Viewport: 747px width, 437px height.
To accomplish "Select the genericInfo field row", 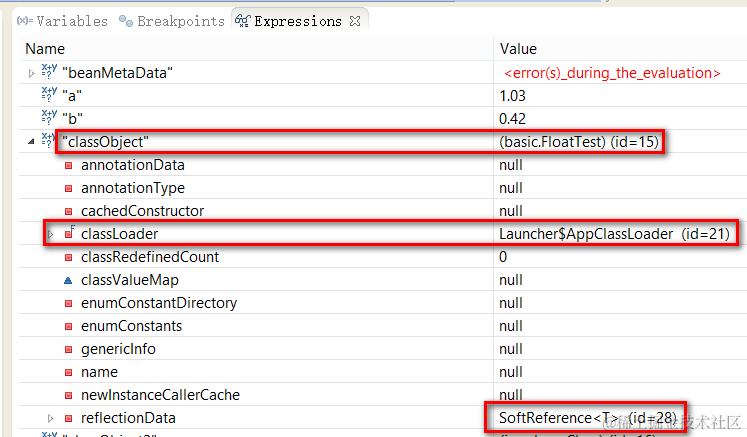I will (x=383, y=349).
